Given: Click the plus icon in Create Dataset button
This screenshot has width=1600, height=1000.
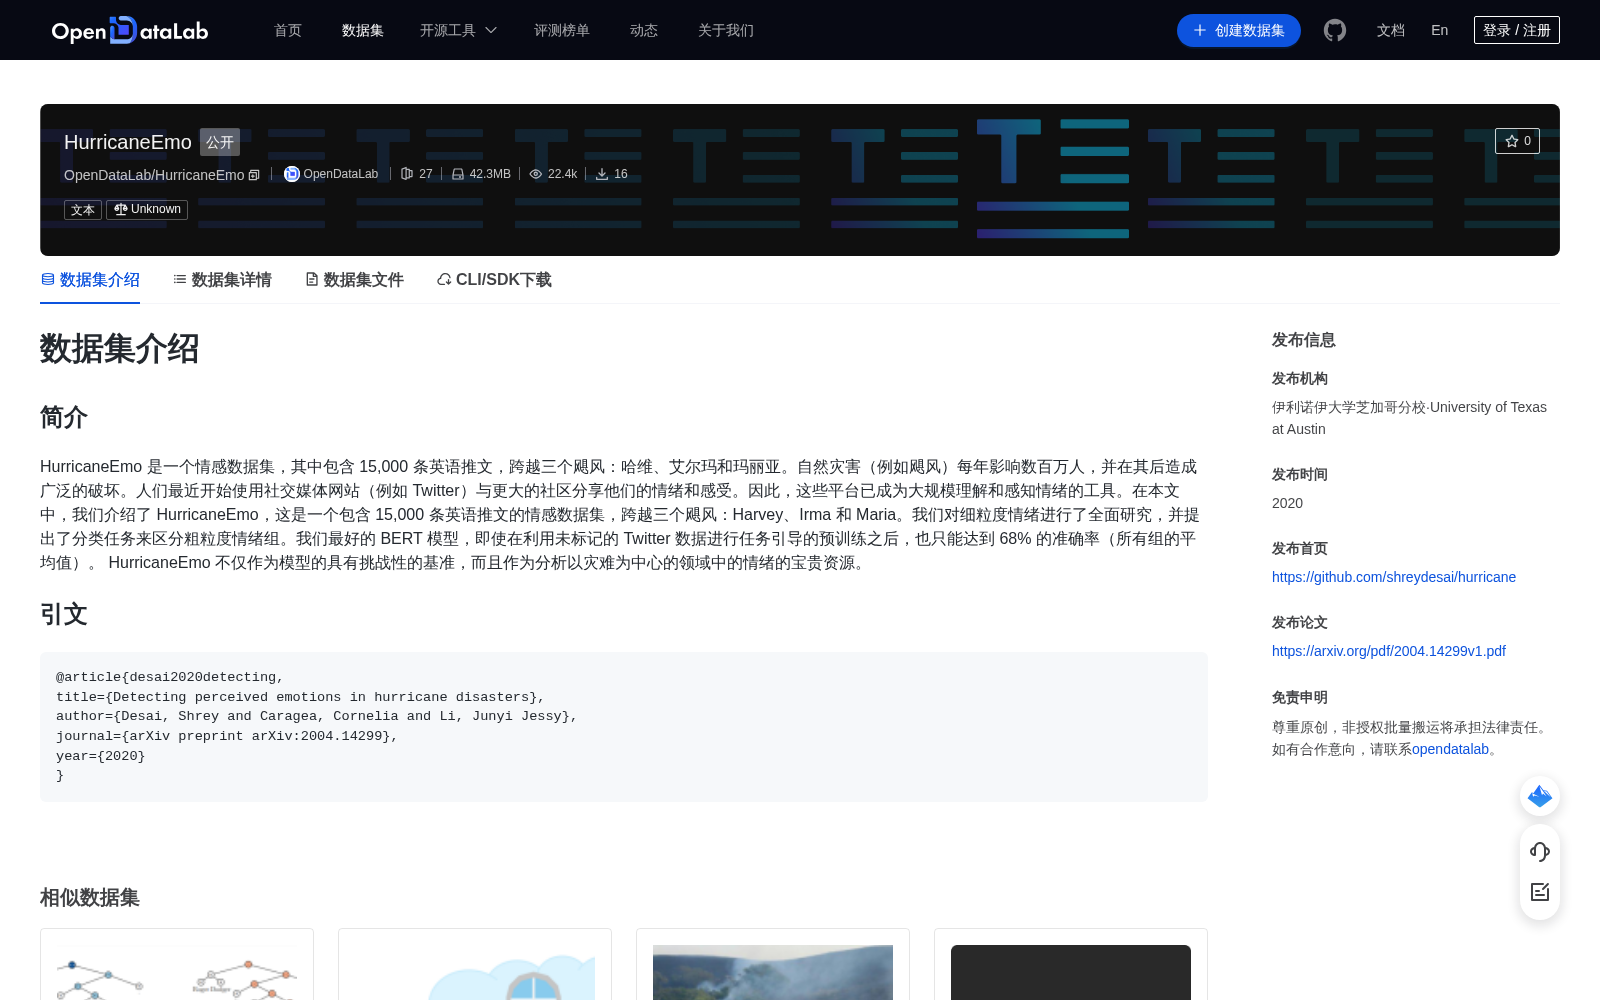Looking at the screenshot, I should pos(1200,31).
